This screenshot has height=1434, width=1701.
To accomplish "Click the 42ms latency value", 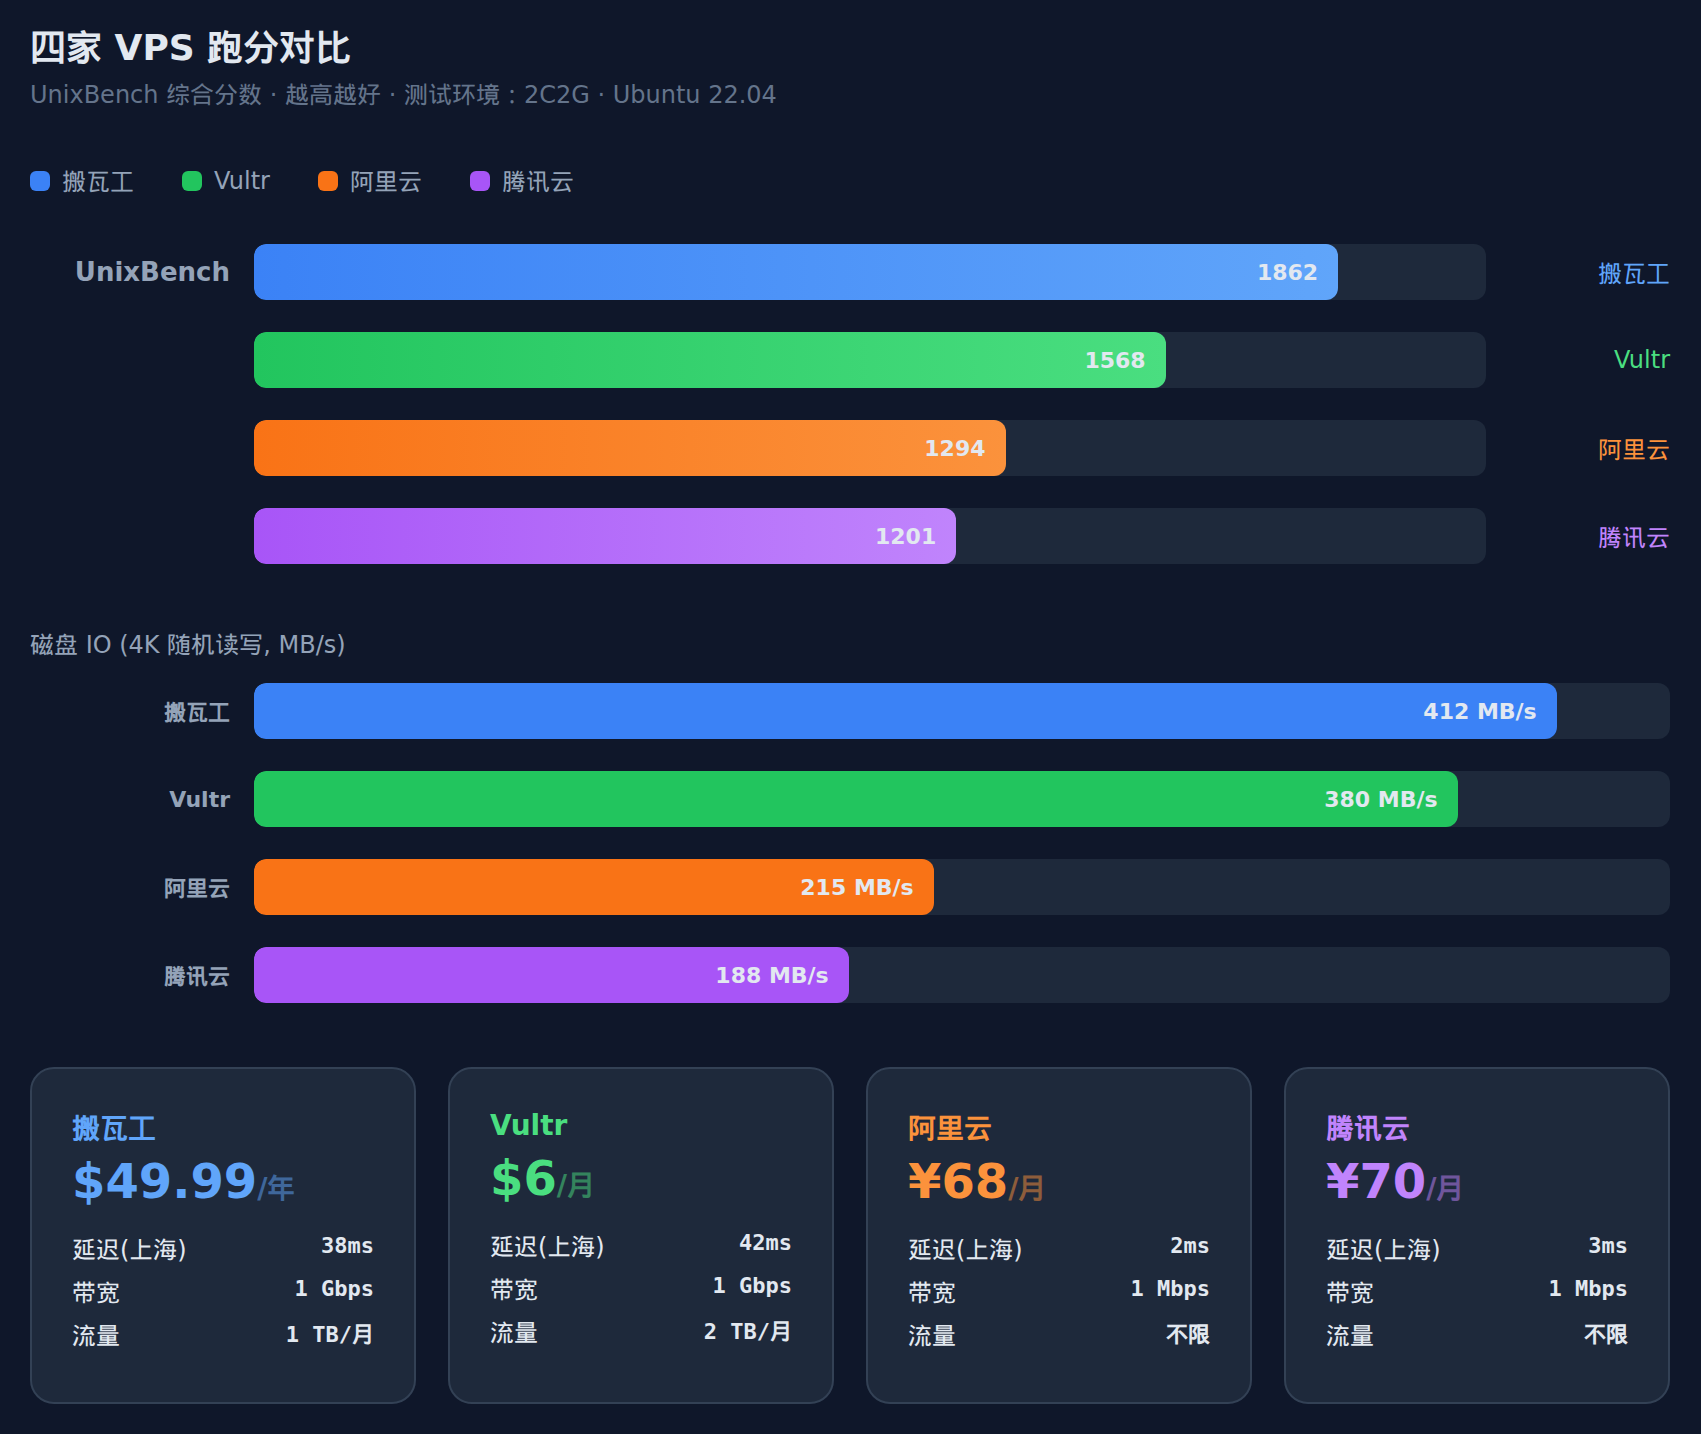I will (765, 1243).
